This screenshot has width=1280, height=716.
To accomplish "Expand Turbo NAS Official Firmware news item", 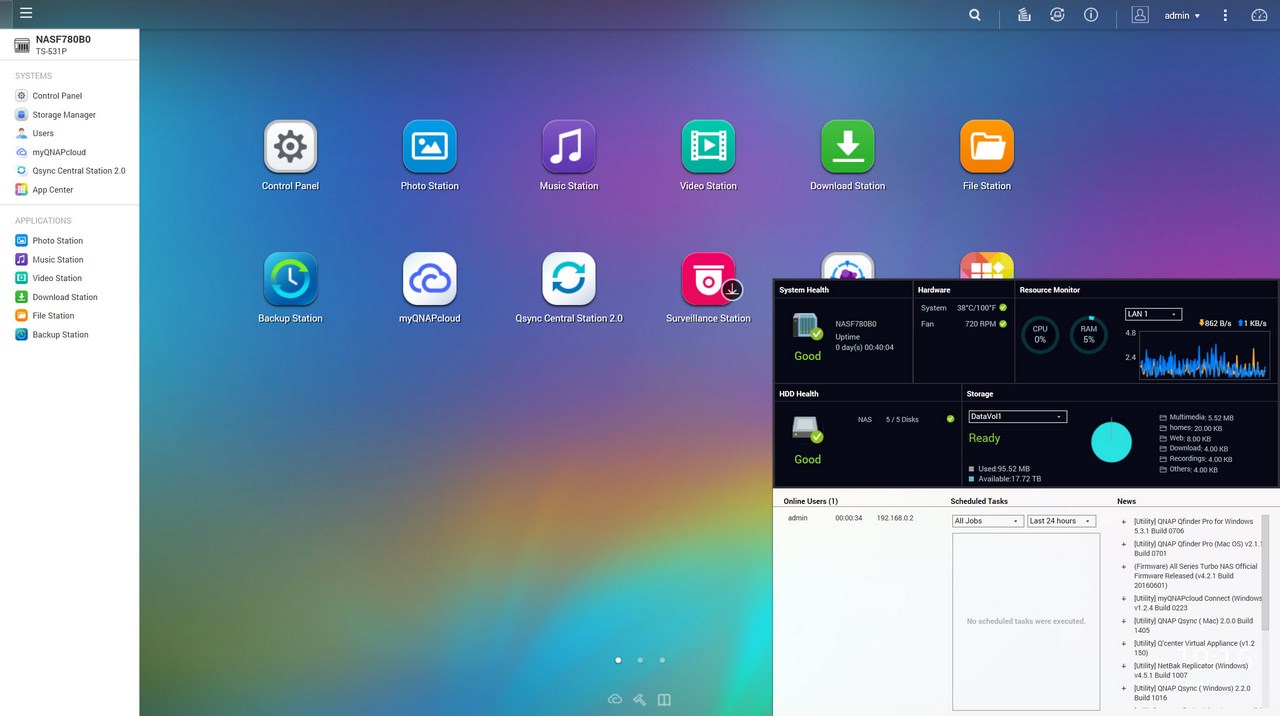I will tap(1124, 567).
